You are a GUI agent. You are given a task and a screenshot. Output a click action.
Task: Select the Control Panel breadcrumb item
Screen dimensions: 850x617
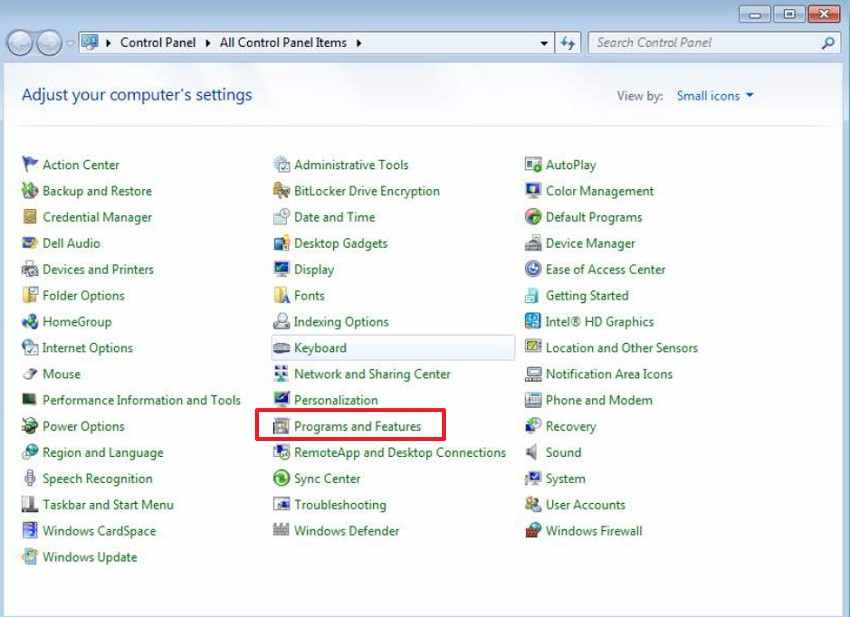click(x=158, y=42)
